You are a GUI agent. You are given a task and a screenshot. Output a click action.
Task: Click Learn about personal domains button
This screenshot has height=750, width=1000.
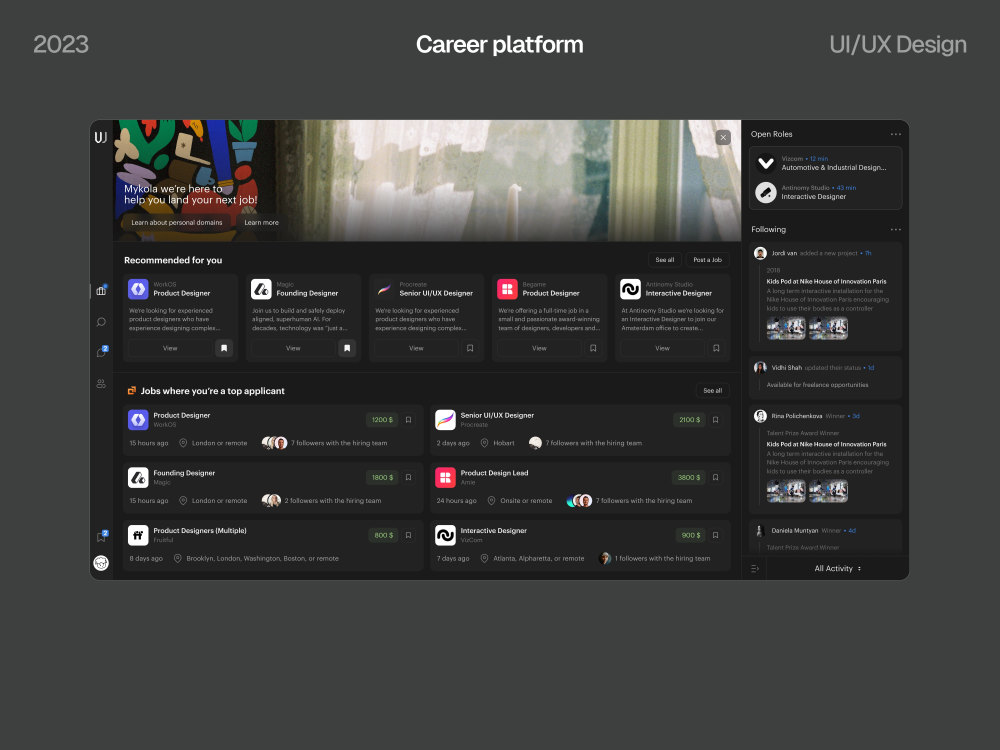pos(177,223)
